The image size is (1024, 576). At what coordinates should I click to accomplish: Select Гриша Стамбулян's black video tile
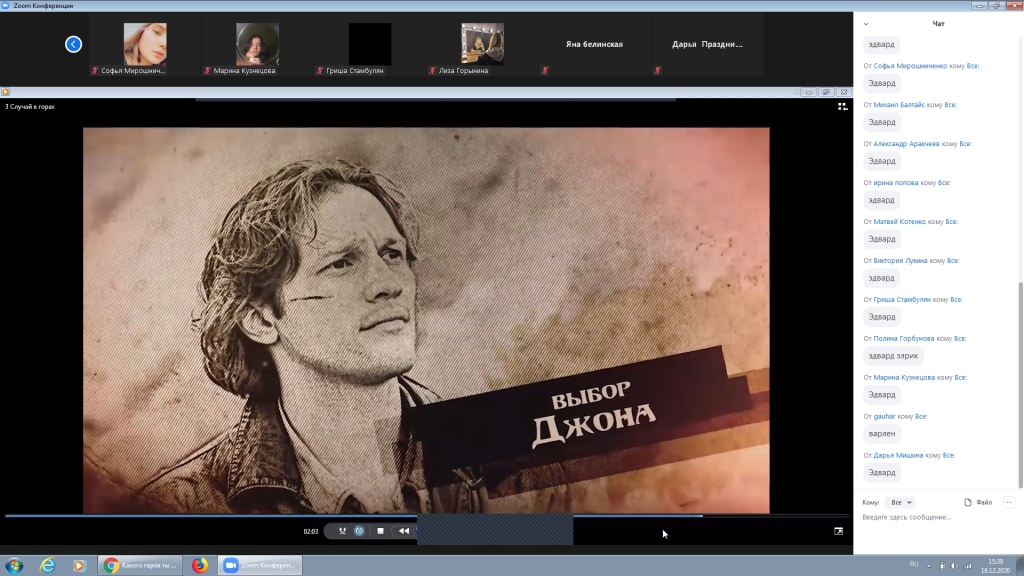pyautogui.click(x=370, y=44)
